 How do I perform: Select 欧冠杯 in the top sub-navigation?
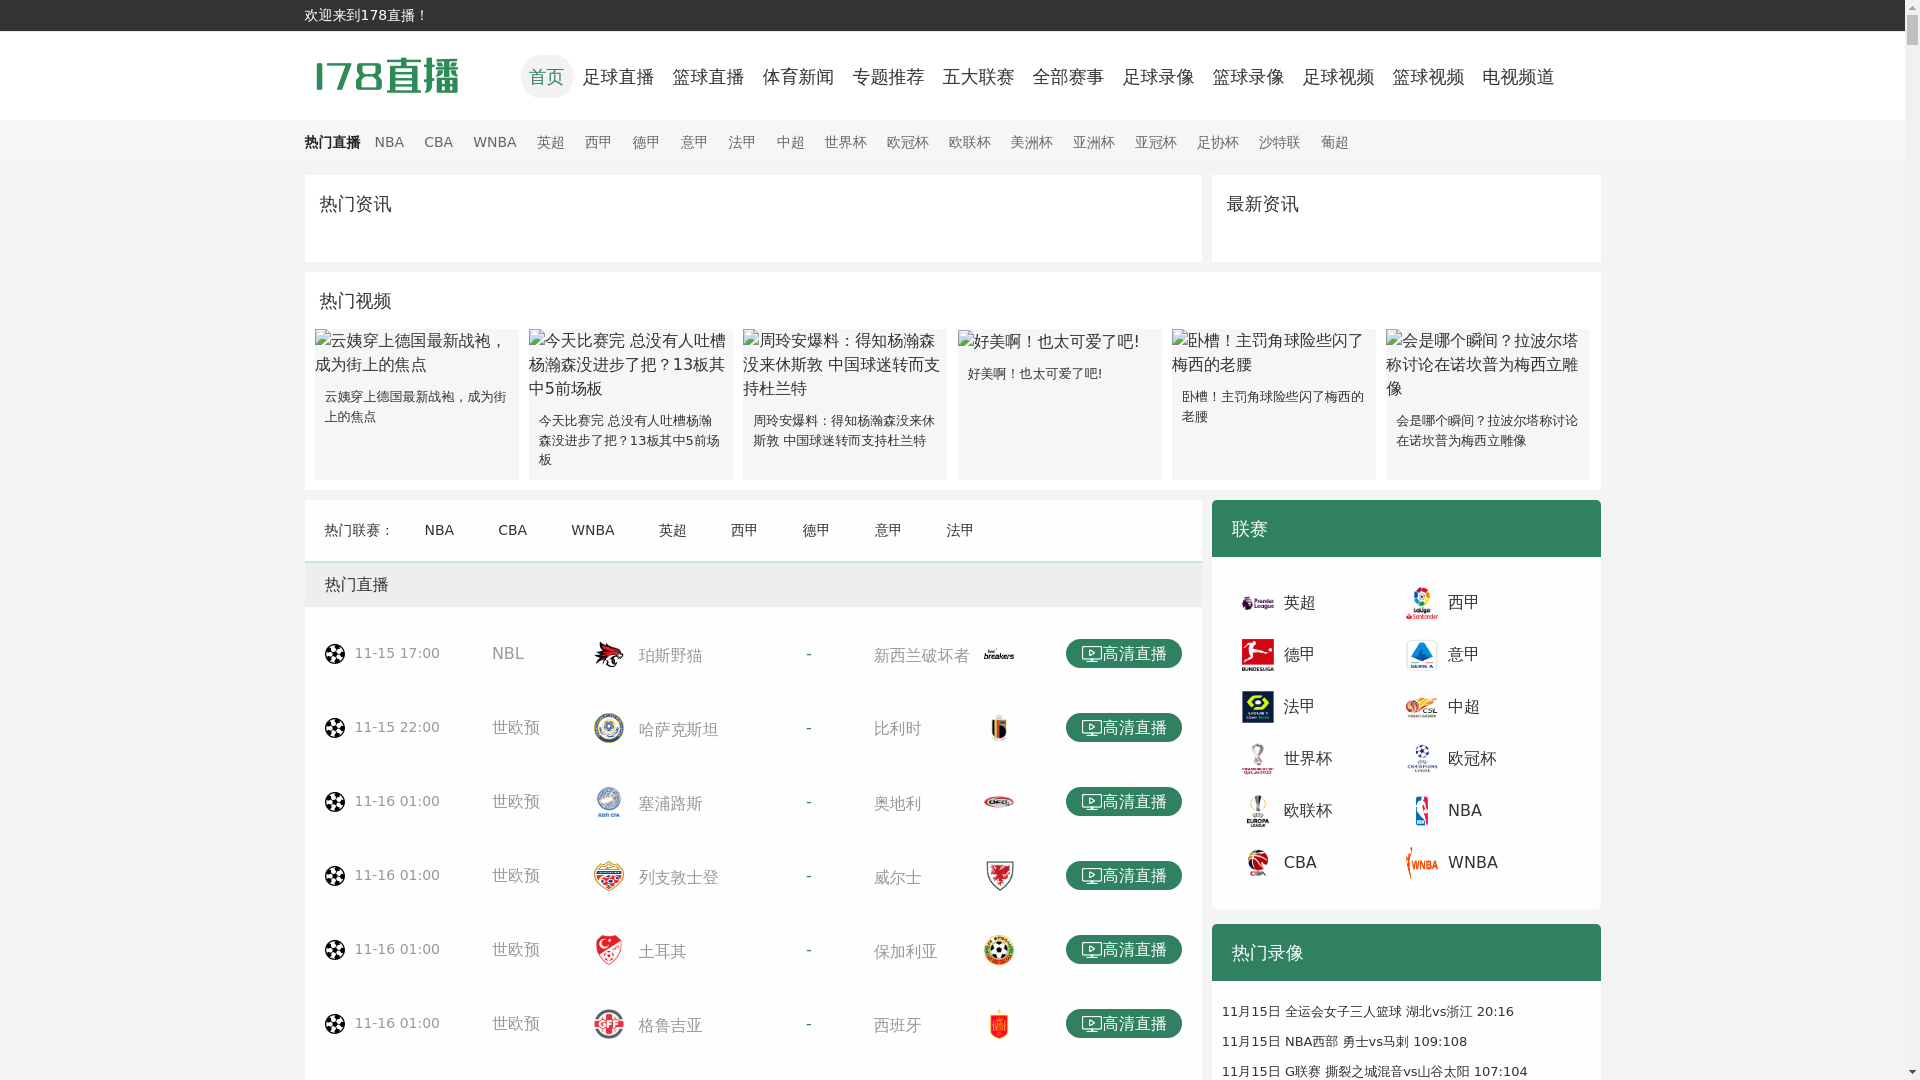tap(908, 143)
